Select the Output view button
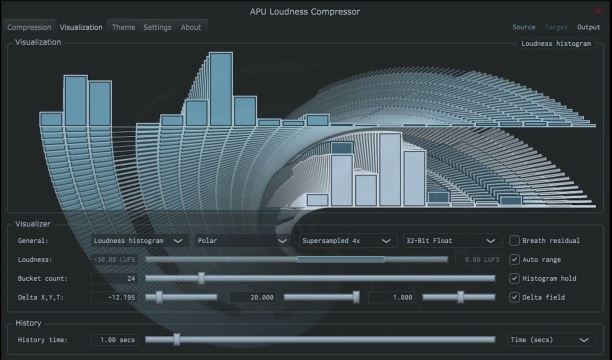Screen dimensions: 612x360 pos(588,27)
